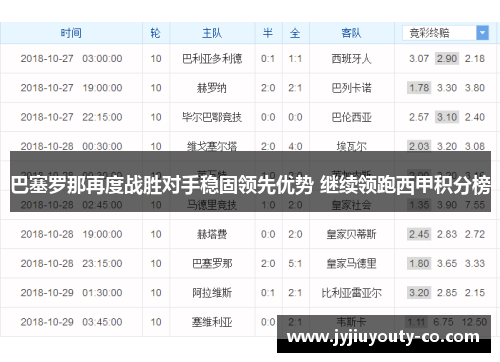Screen dimensions: 500x362
Task: Click odds 3.65 in 巴塞罗那 row
Action: click(447, 264)
